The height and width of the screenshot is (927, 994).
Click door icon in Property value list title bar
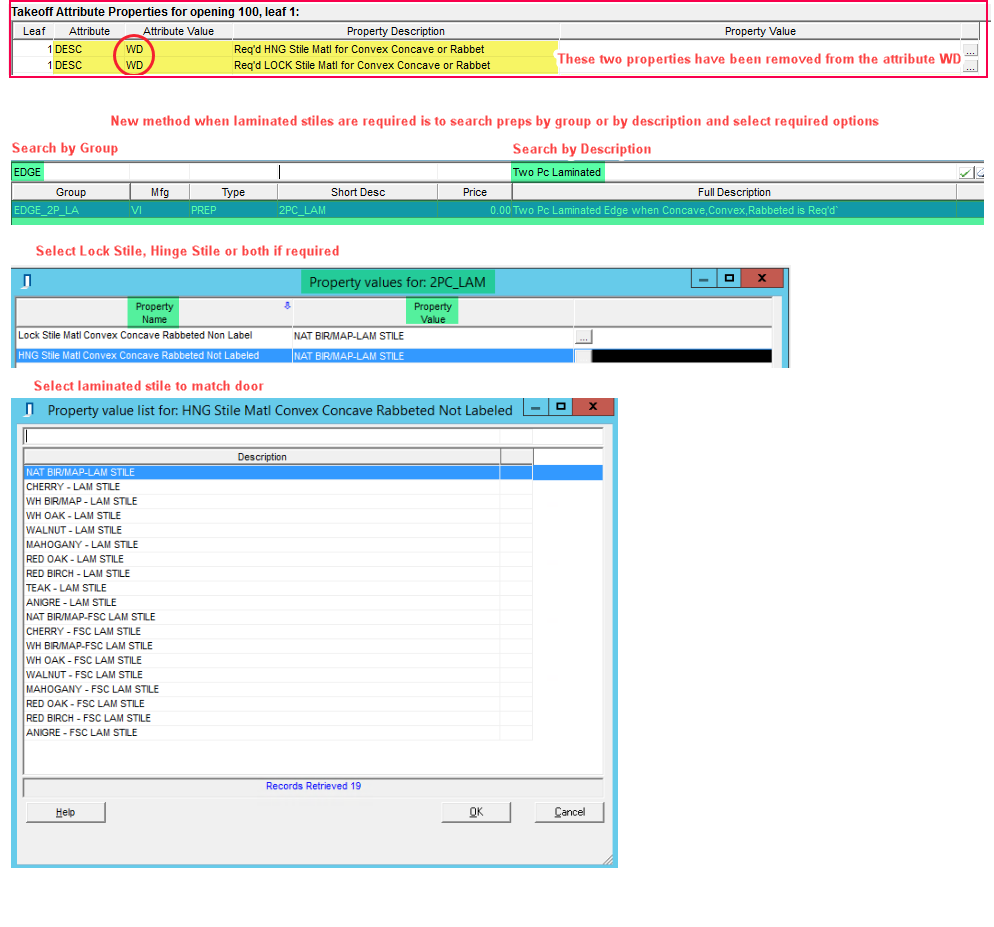tap(29, 409)
